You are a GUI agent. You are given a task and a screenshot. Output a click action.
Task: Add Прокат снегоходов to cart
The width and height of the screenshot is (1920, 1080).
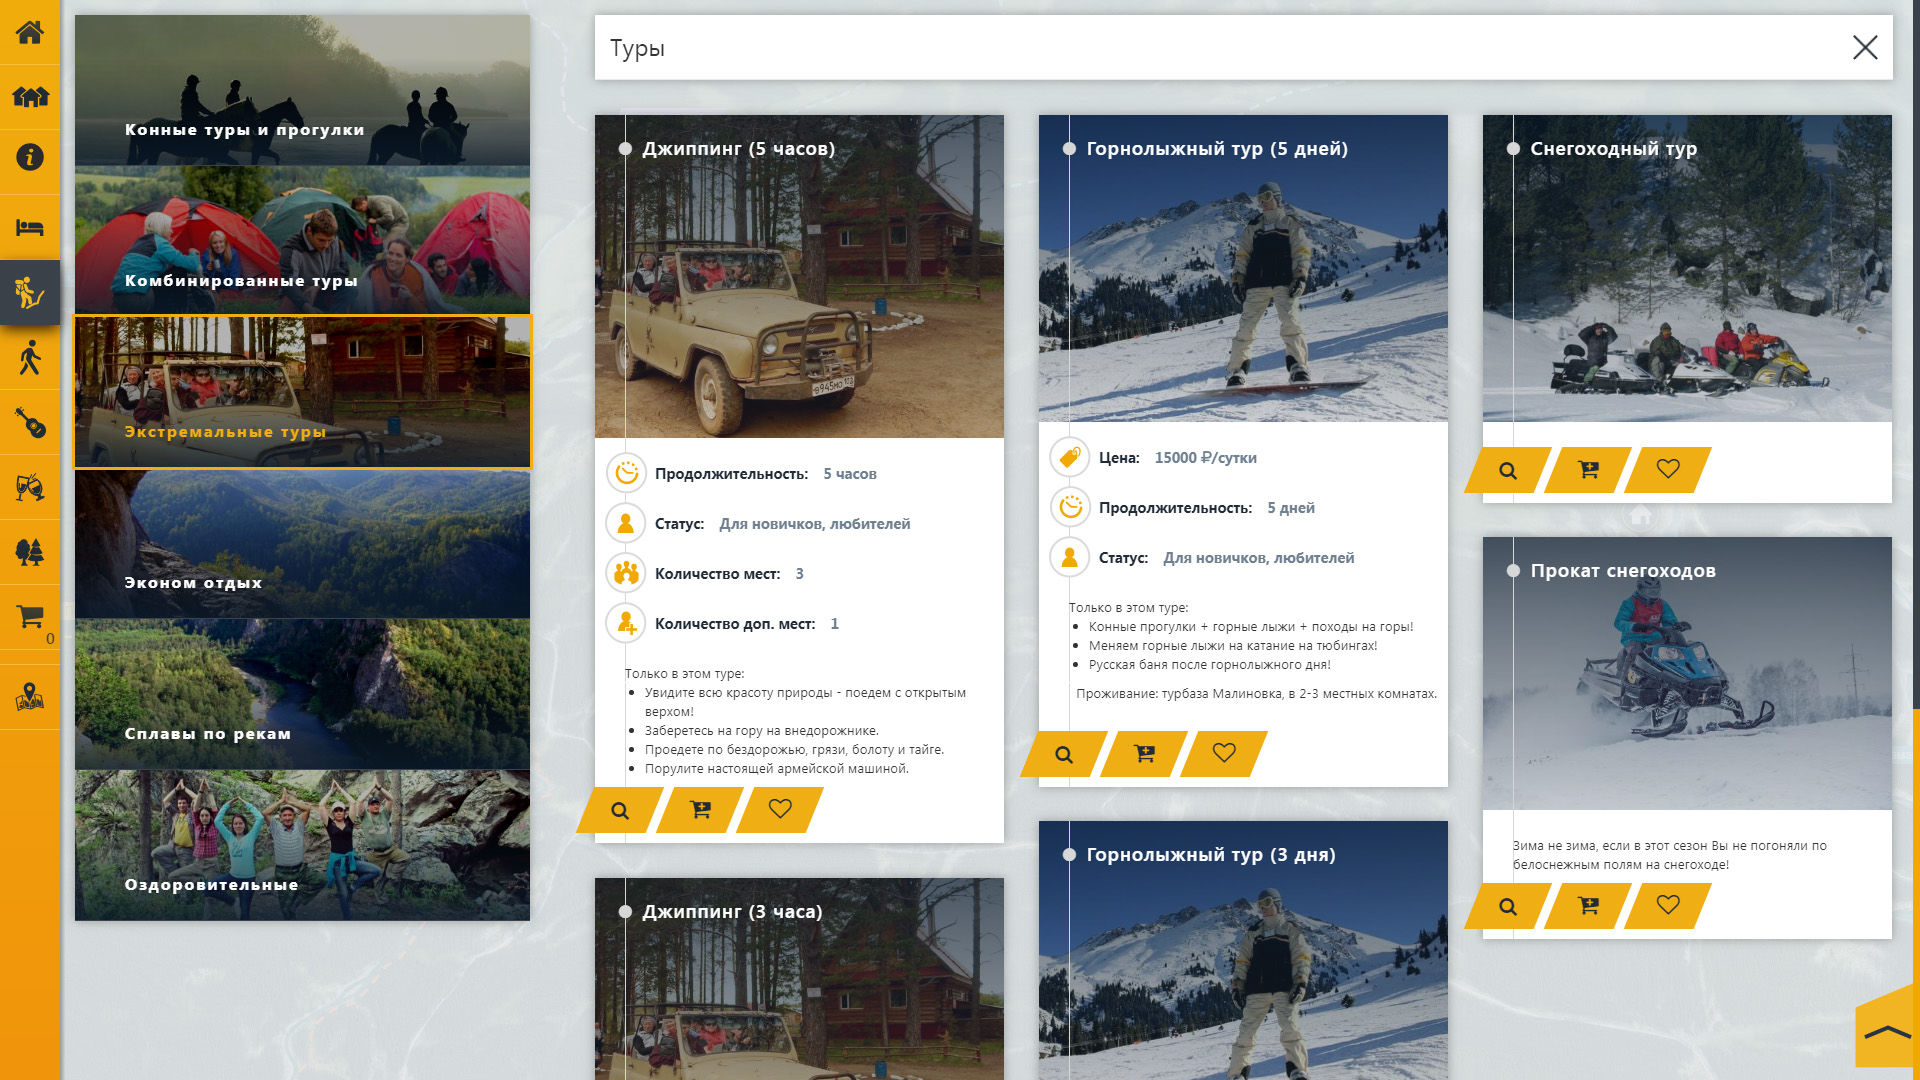1588,905
